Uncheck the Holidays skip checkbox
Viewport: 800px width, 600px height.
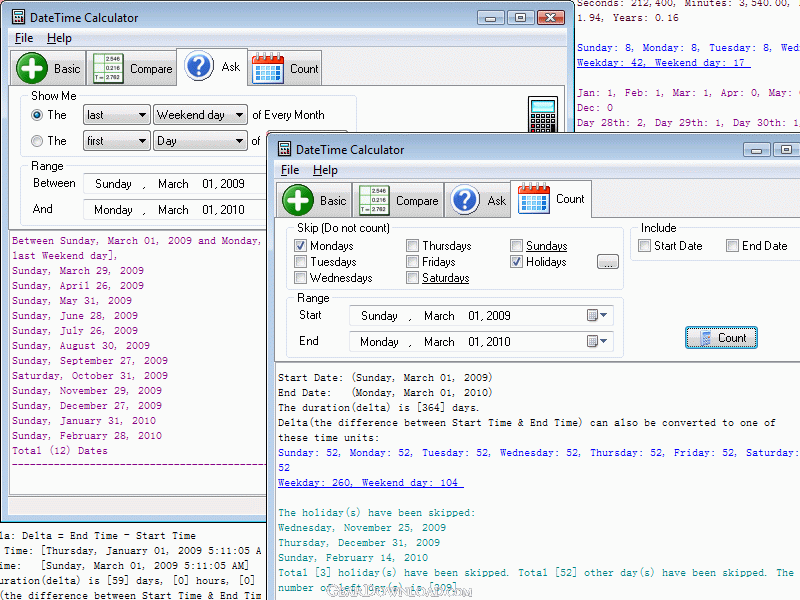[x=516, y=262]
